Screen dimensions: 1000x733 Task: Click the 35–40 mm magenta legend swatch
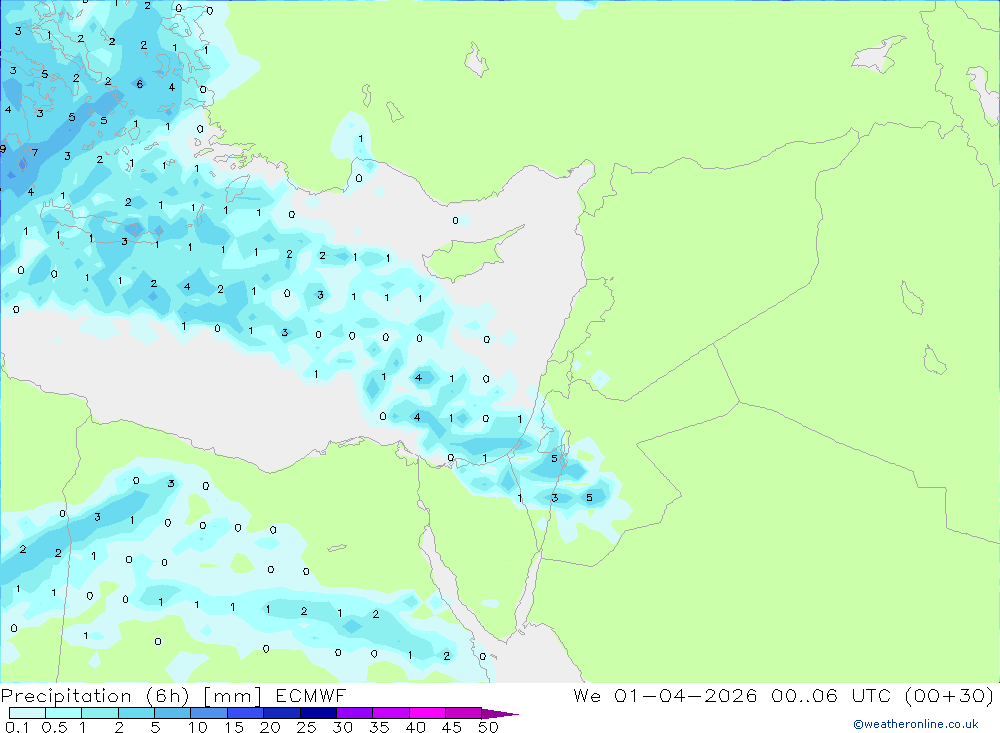point(391,713)
